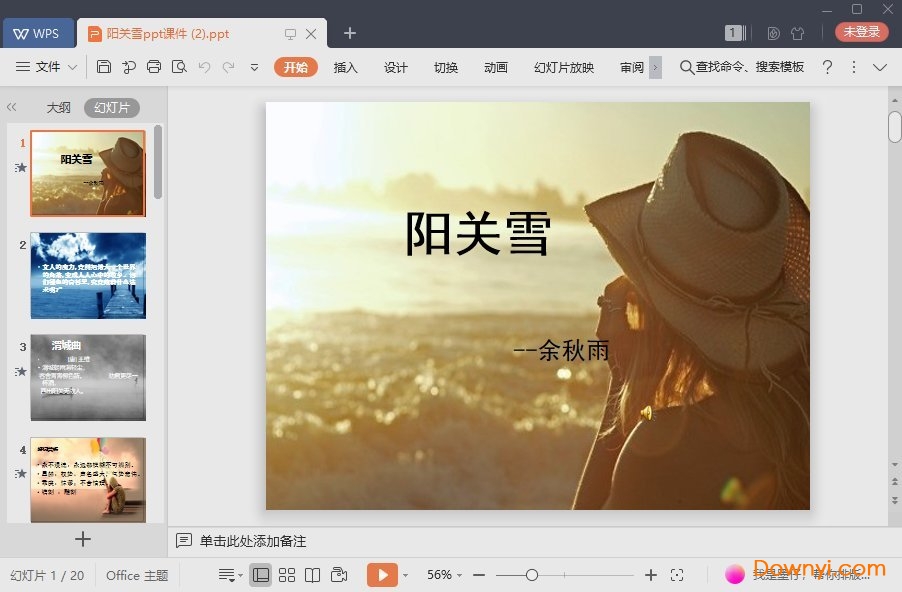Switch the side panel to 大纲 view

(58, 108)
